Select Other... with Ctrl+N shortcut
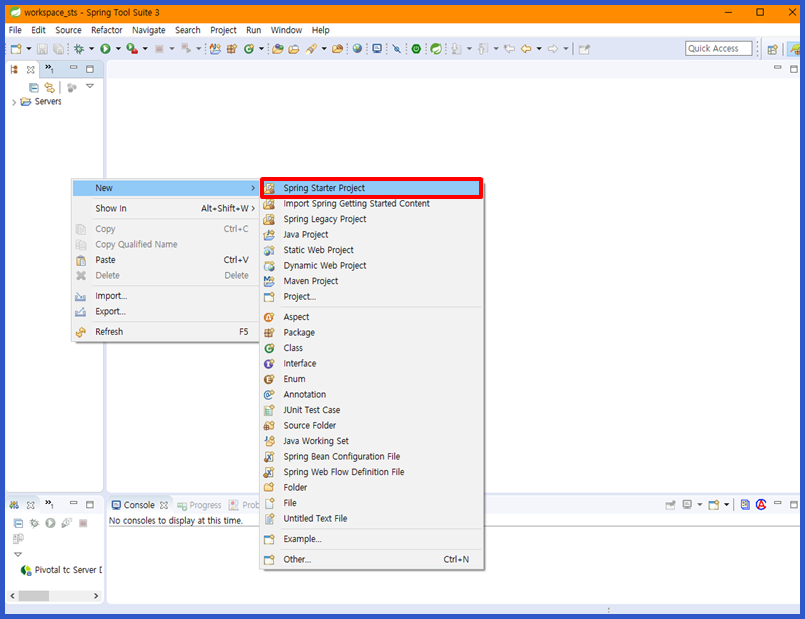805x619 pixels. click(x=372, y=559)
